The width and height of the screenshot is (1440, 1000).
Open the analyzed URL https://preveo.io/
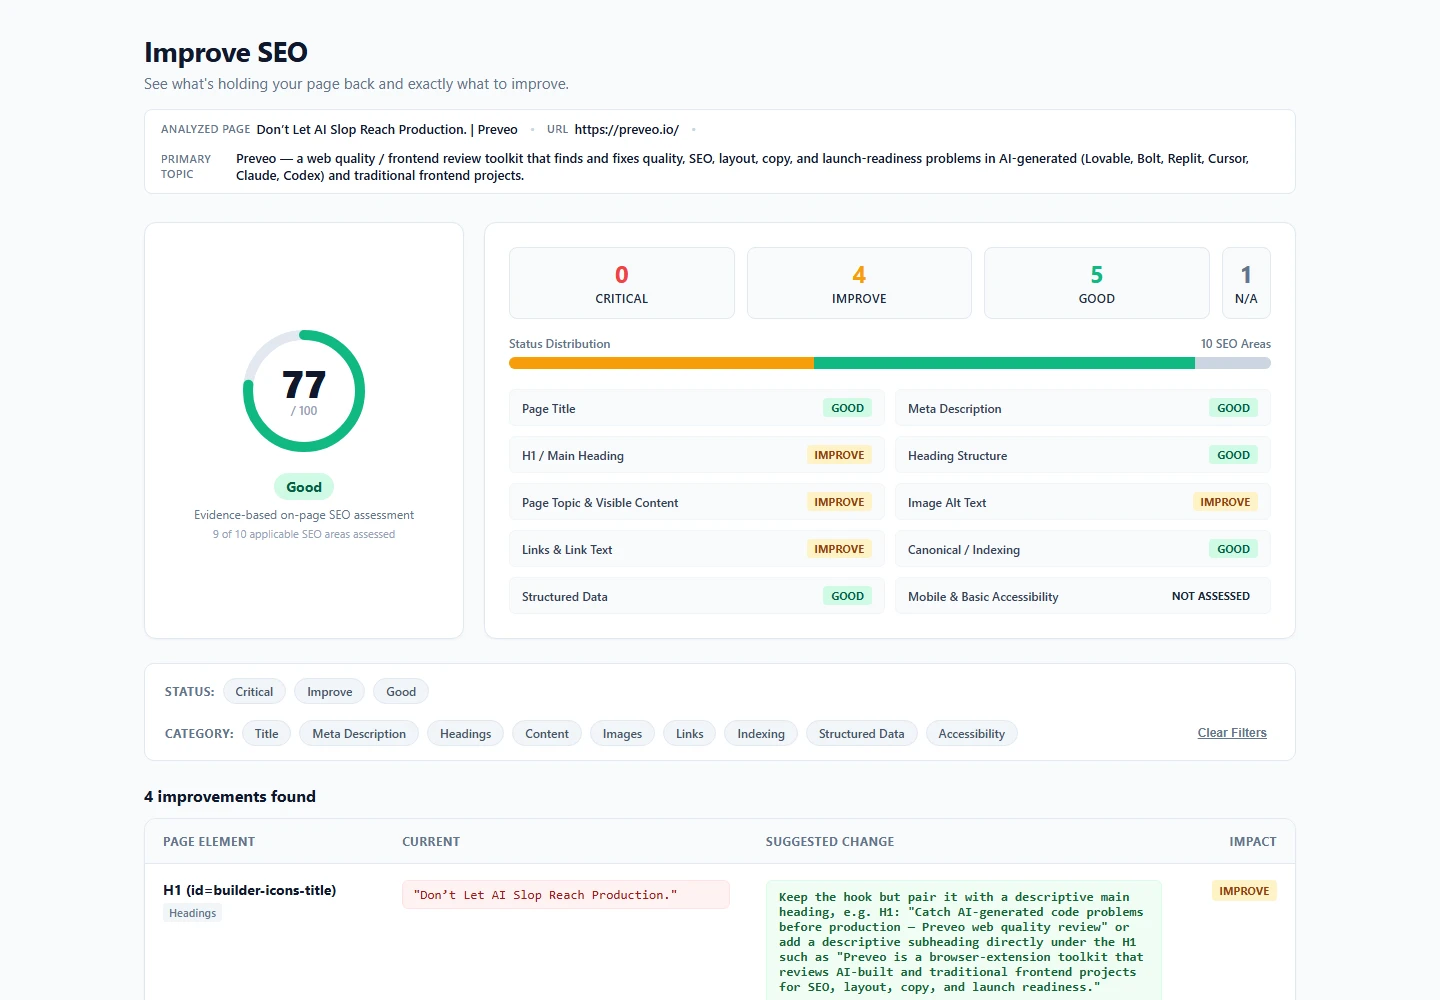click(627, 129)
